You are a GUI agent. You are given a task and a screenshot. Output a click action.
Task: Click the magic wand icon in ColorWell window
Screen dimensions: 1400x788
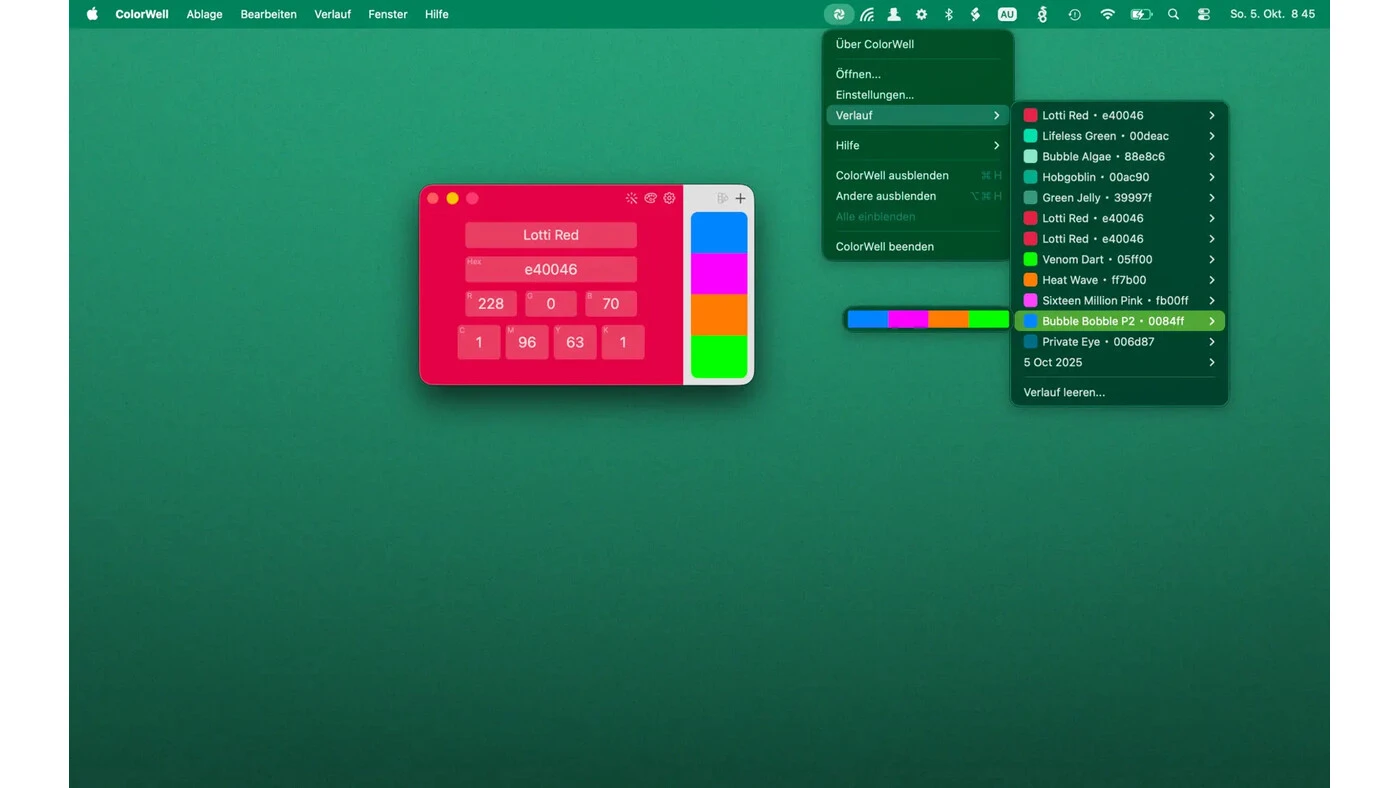point(631,198)
